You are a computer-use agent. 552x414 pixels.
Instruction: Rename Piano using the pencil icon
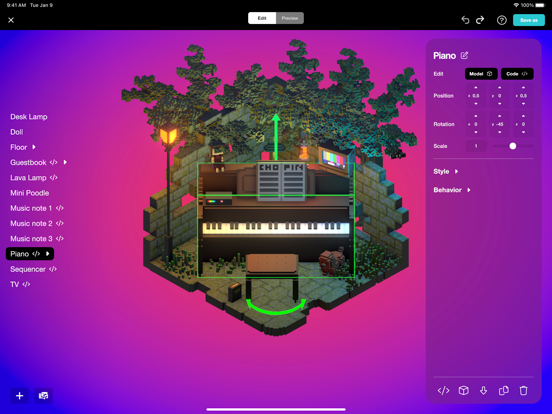(464, 55)
